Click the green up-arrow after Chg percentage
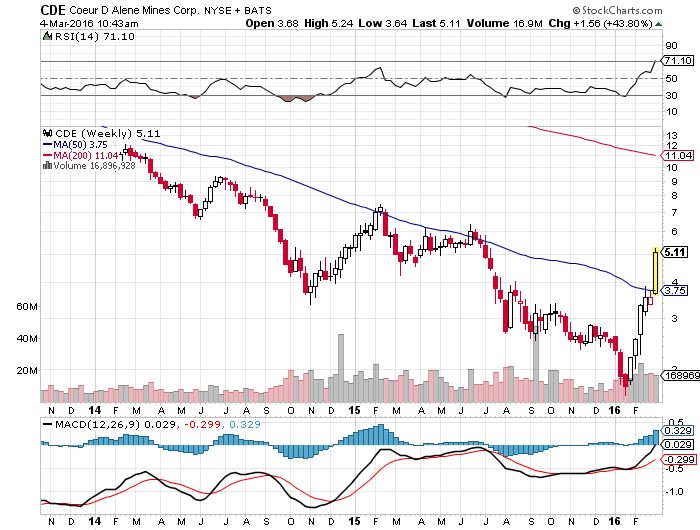Screen dimensions: 700x530 (658, 24)
